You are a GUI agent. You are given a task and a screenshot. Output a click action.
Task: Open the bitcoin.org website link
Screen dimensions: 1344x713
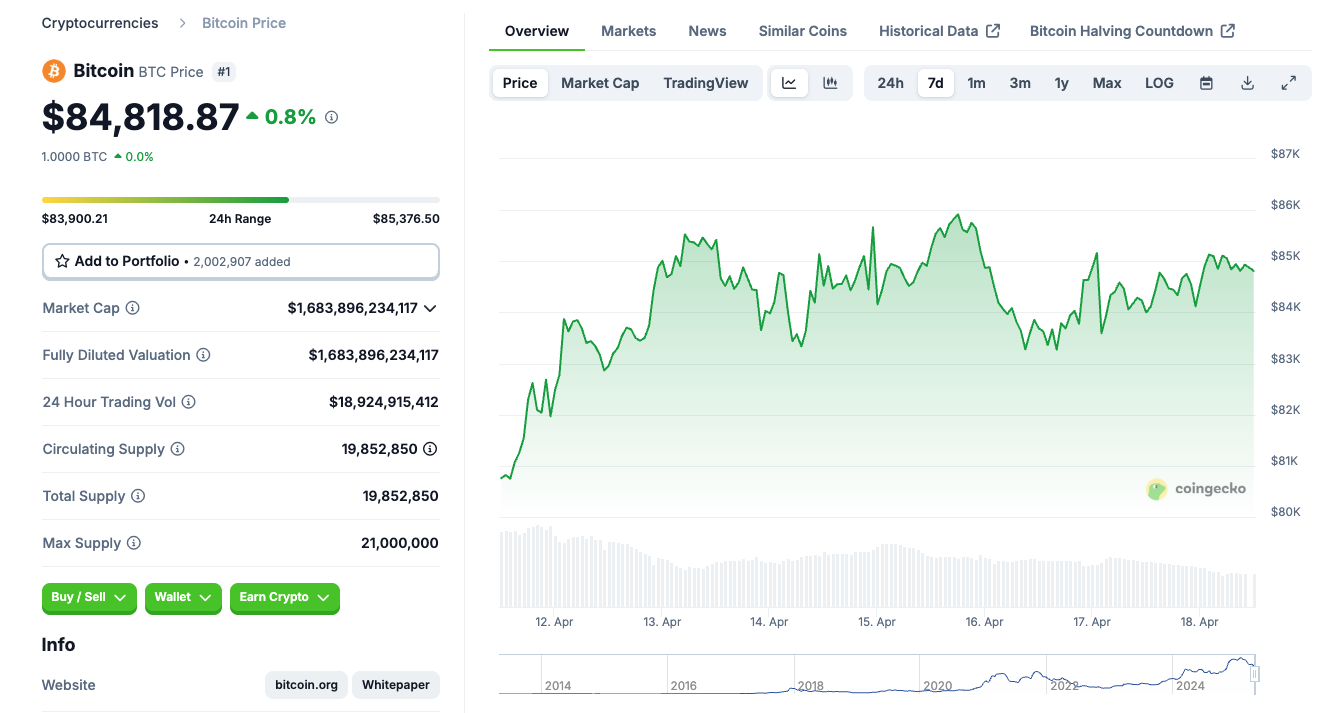(307, 685)
